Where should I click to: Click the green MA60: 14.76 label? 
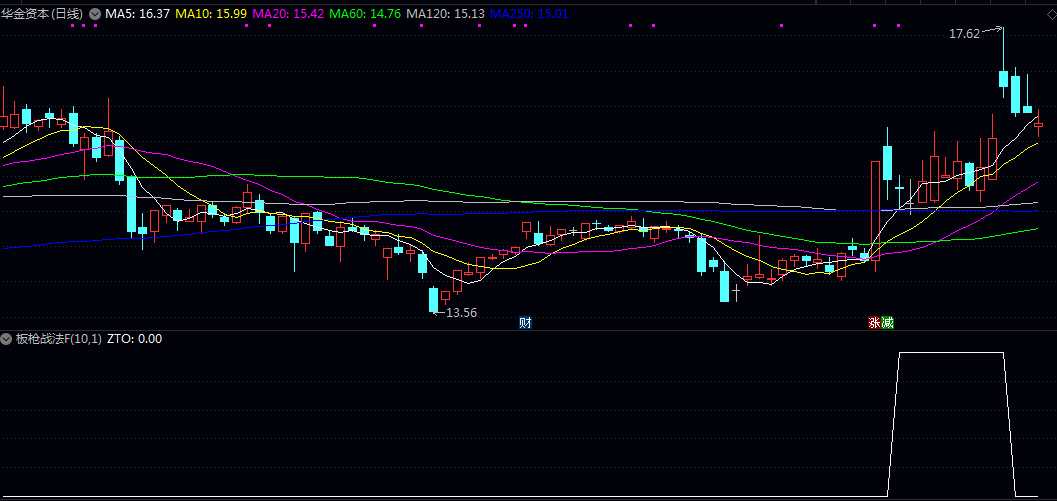(367, 13)
